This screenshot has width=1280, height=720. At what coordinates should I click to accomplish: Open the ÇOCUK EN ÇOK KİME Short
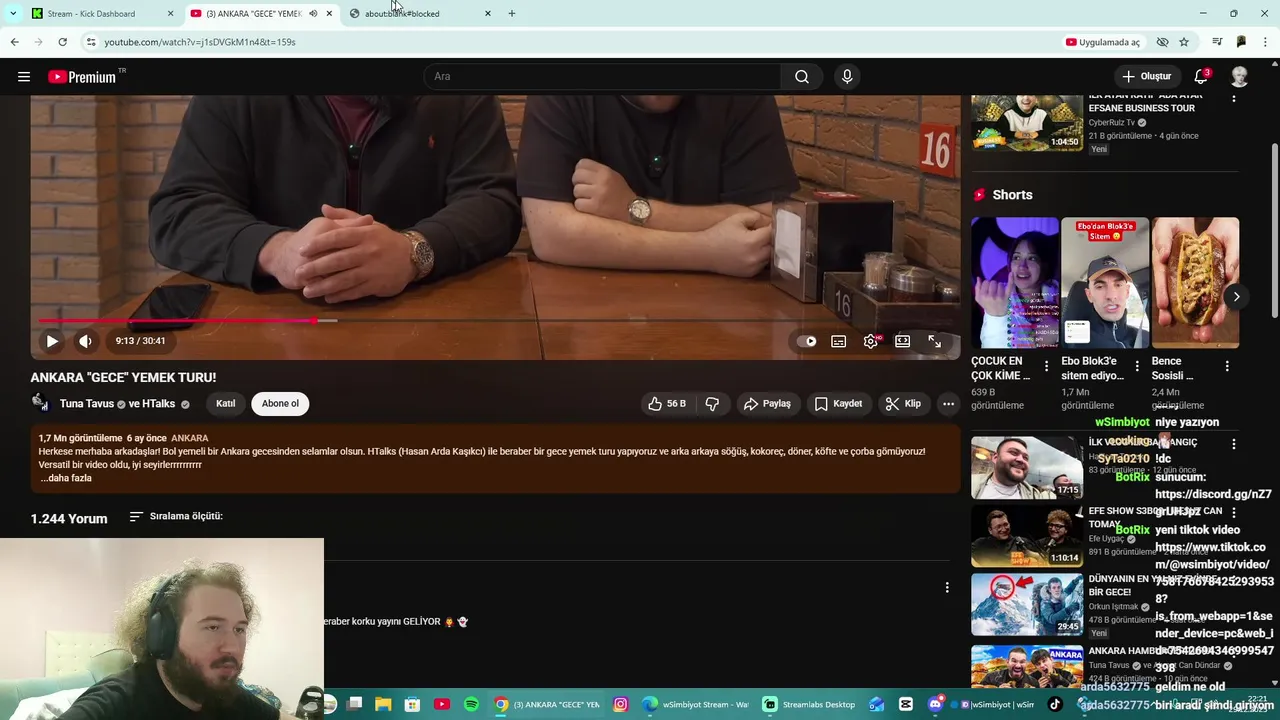(1014, 283)
